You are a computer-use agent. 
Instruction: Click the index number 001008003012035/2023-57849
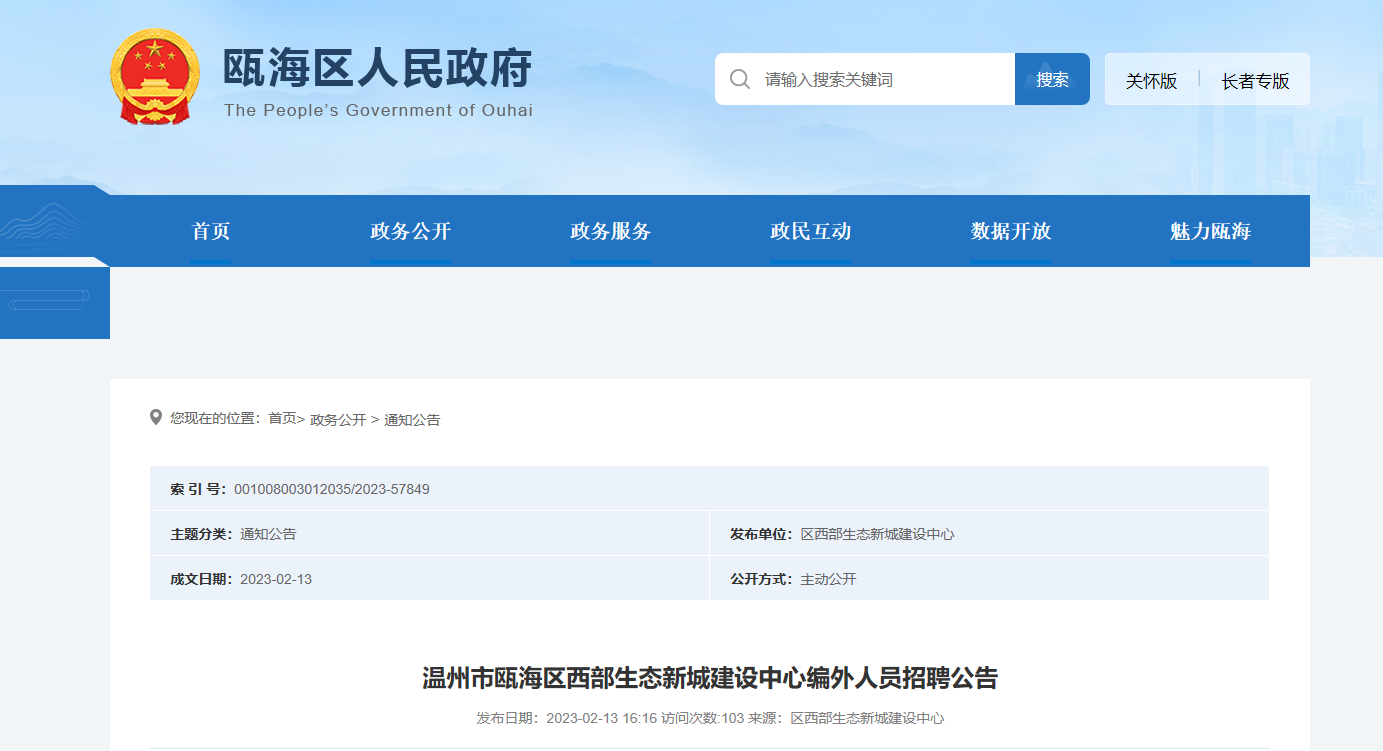coord(331,489)
